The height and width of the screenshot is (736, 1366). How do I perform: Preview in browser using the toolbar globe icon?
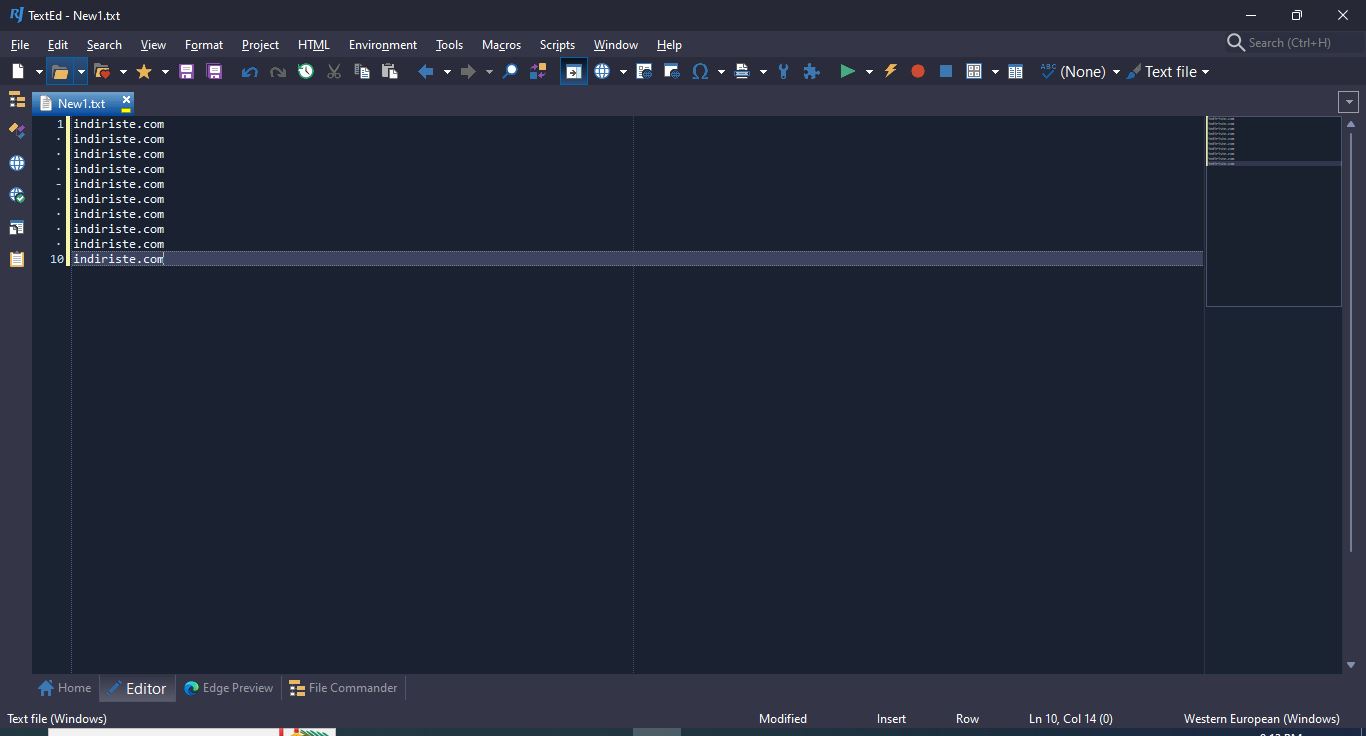(x=602, y=71)
